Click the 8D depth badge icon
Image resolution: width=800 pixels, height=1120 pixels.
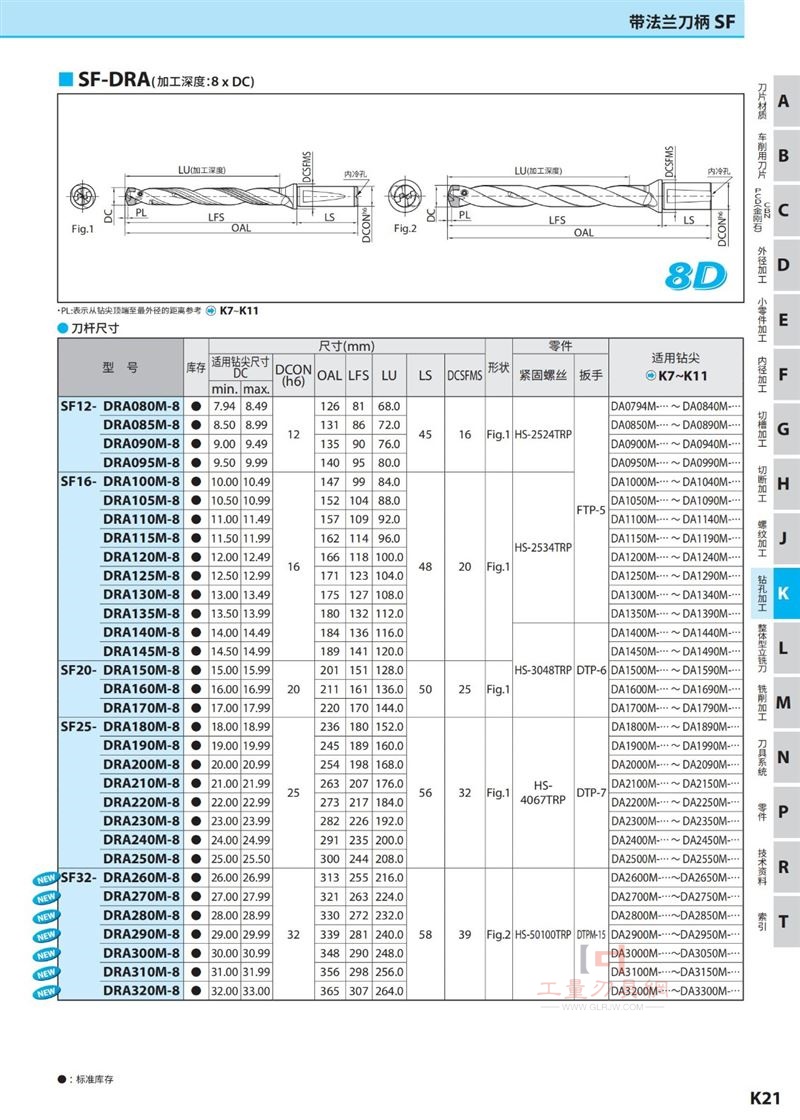pyautogui.click(x=696, y=276)
